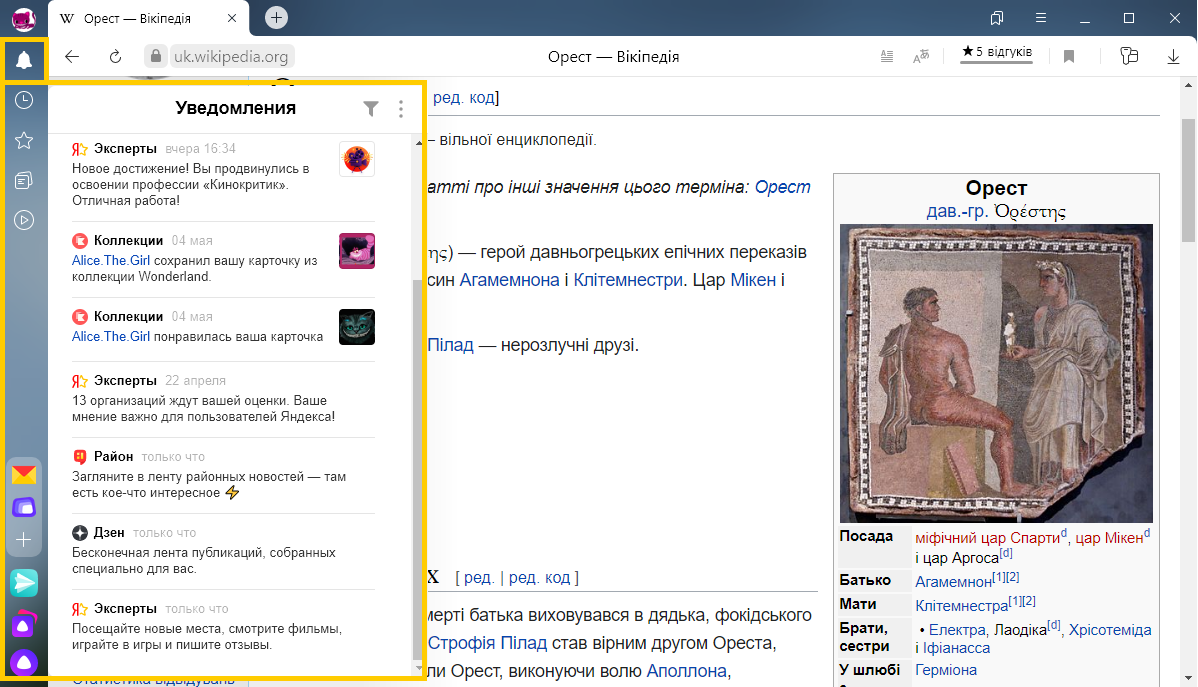Open the tab groups icon in title bar
The height and width of the screenshot is (687, 1198).
click(996, 18)
